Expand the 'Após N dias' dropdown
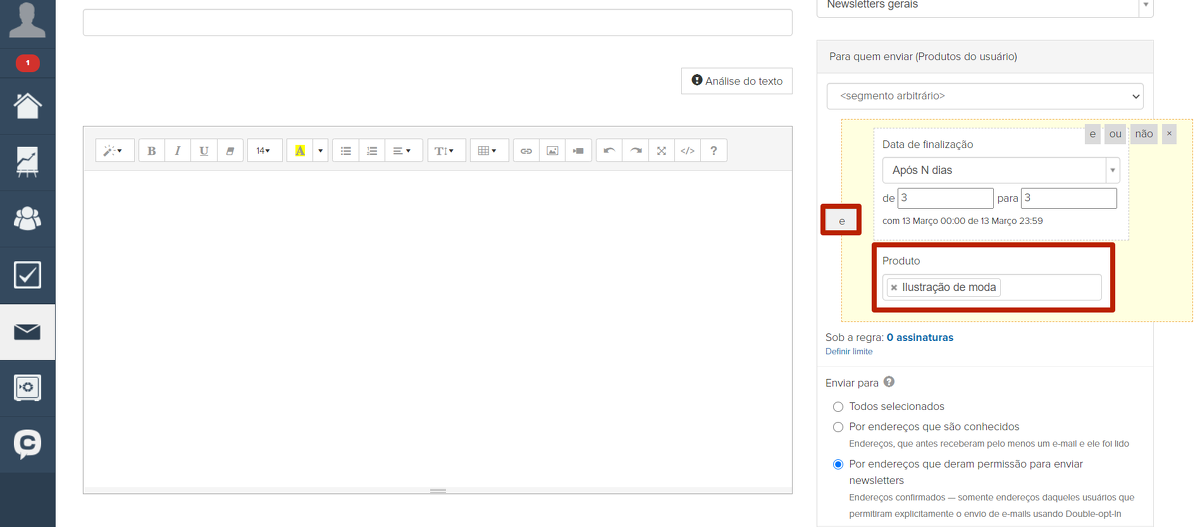 tap(1000, 170)
